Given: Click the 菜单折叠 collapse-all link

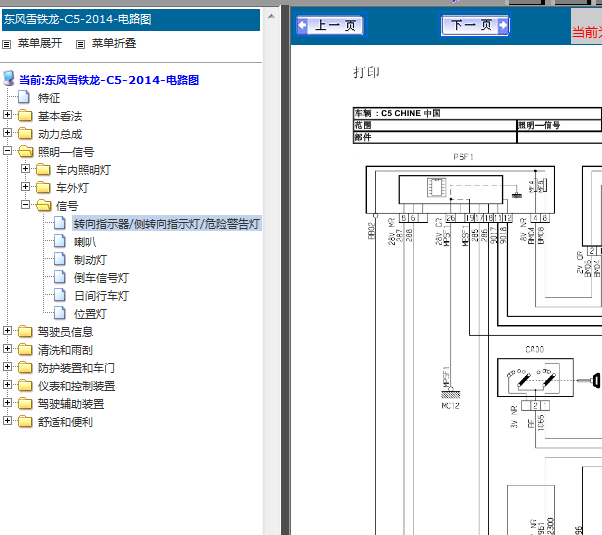Looking at the screenshot, I should tap(114, 43).
